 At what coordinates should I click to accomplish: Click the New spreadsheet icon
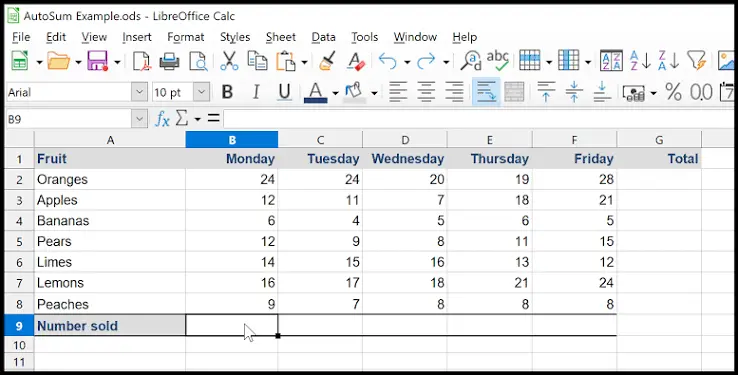19,61
